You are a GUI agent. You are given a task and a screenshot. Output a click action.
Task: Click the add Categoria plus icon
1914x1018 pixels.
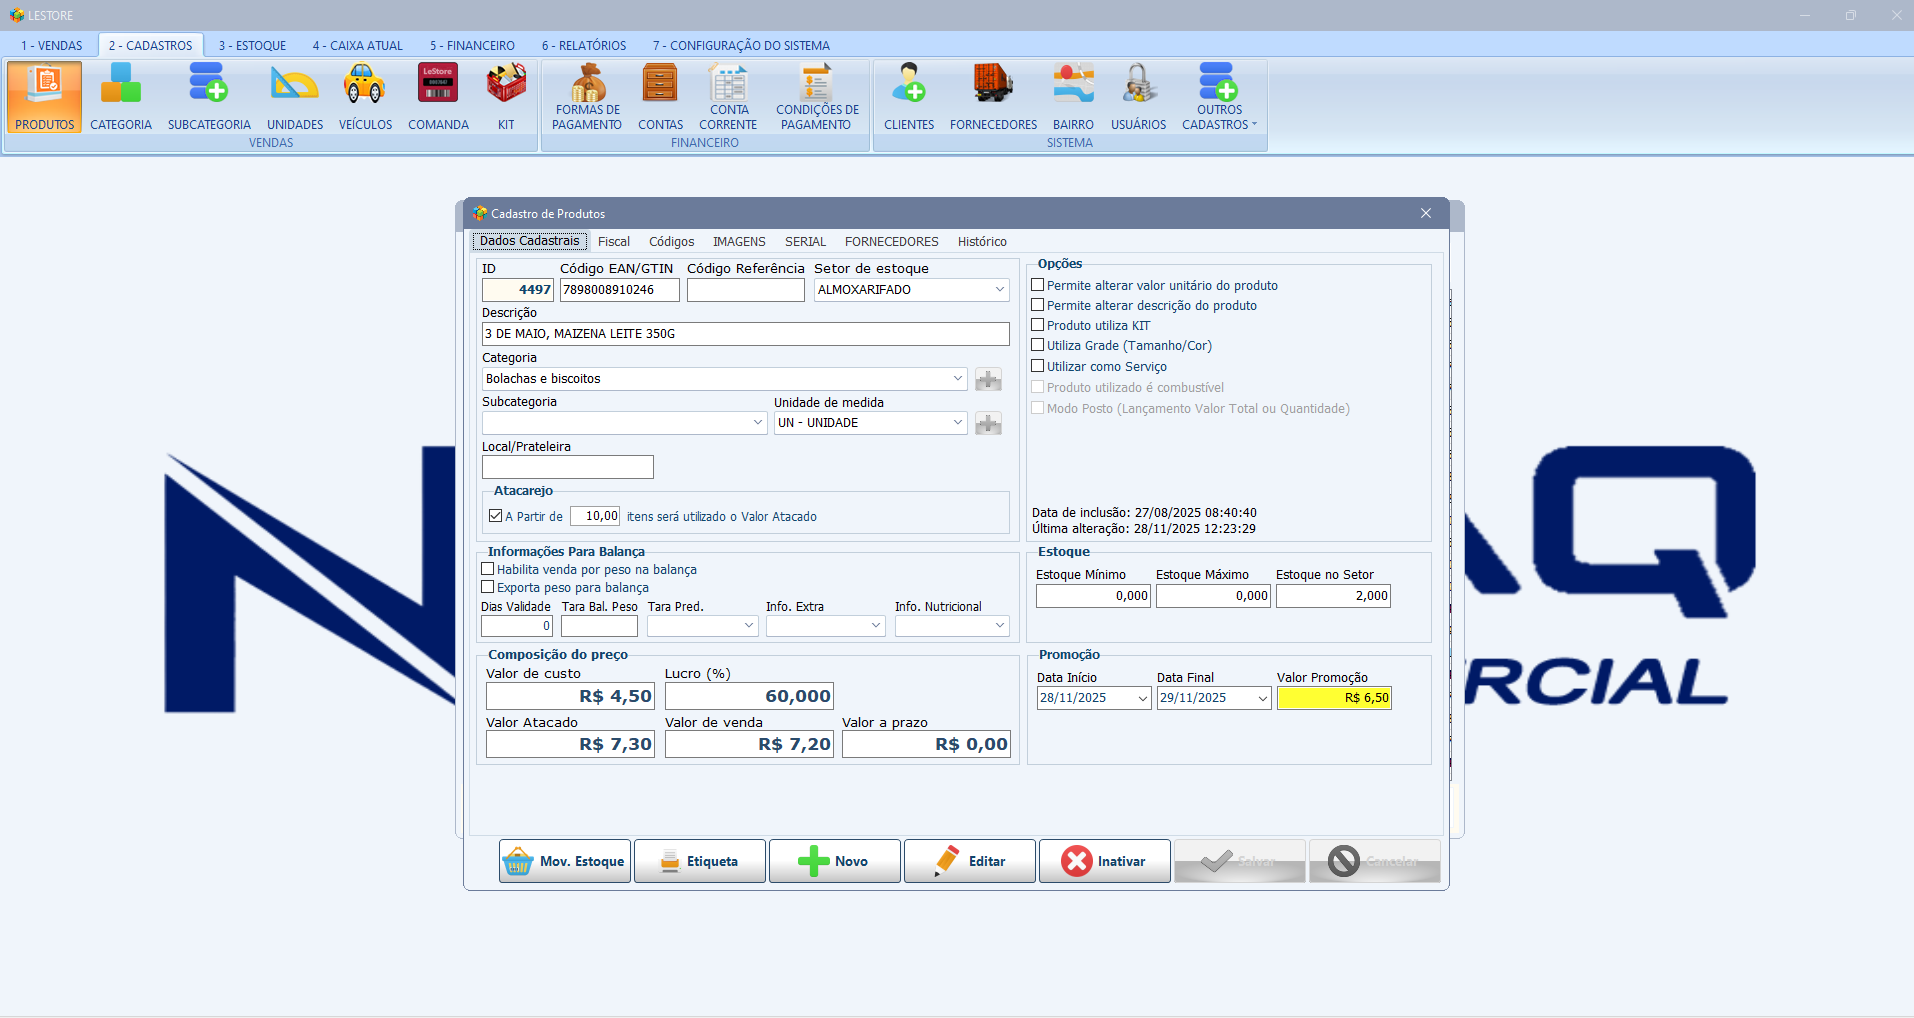(988, 379)
